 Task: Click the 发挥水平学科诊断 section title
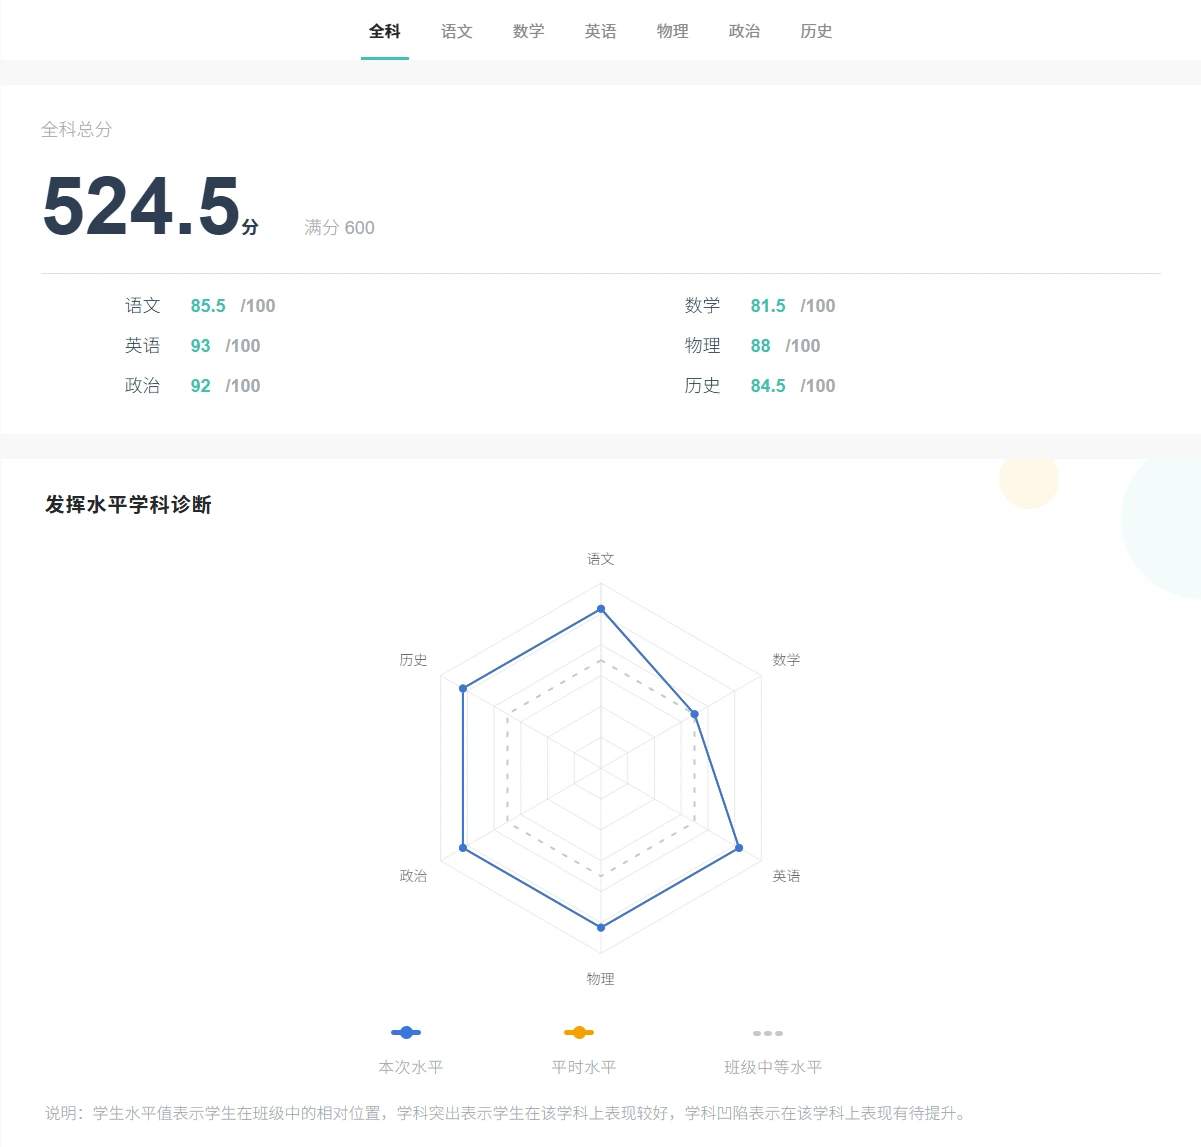(128, 505)
